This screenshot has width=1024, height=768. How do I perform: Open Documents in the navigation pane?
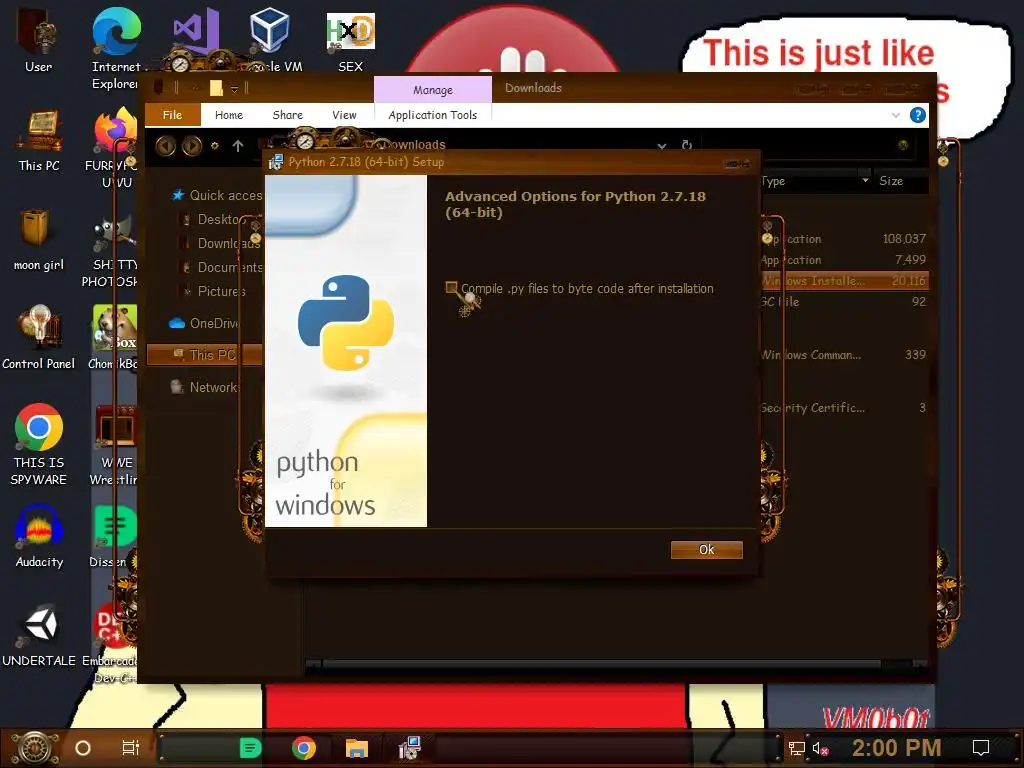223,268
